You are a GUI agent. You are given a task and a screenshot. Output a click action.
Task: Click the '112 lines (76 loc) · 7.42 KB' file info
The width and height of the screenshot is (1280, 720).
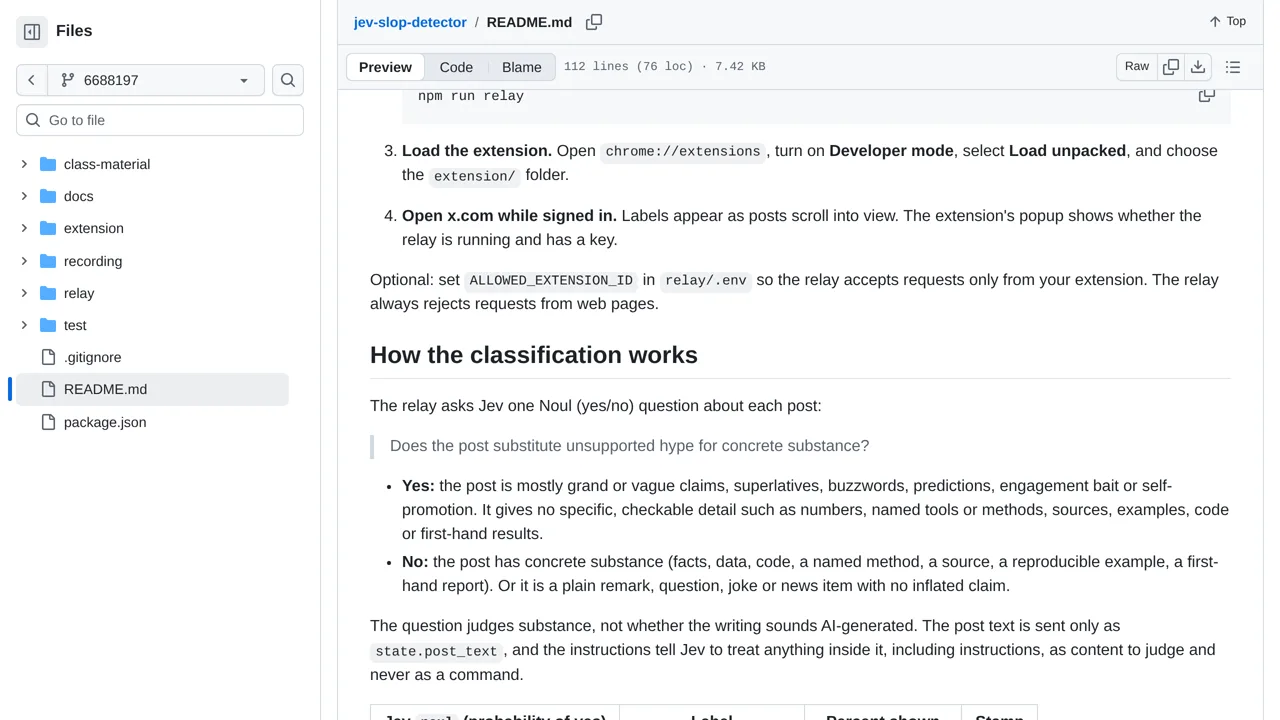(x=665, y=67)
